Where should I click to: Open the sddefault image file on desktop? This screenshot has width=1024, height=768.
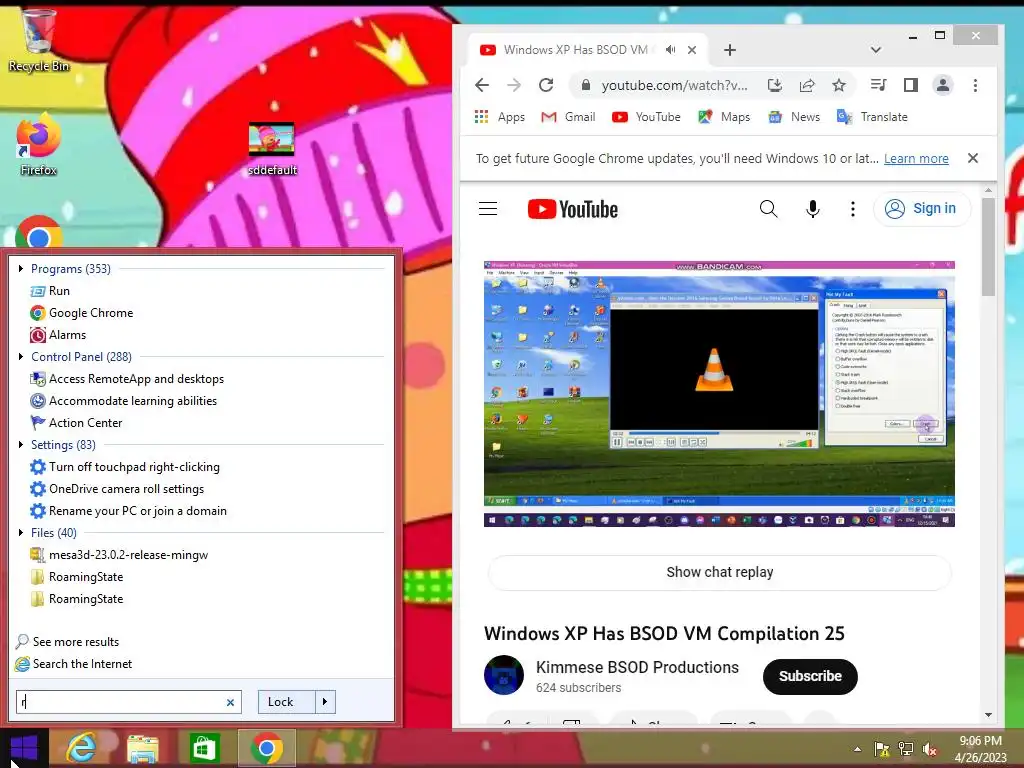click(272, 149)
